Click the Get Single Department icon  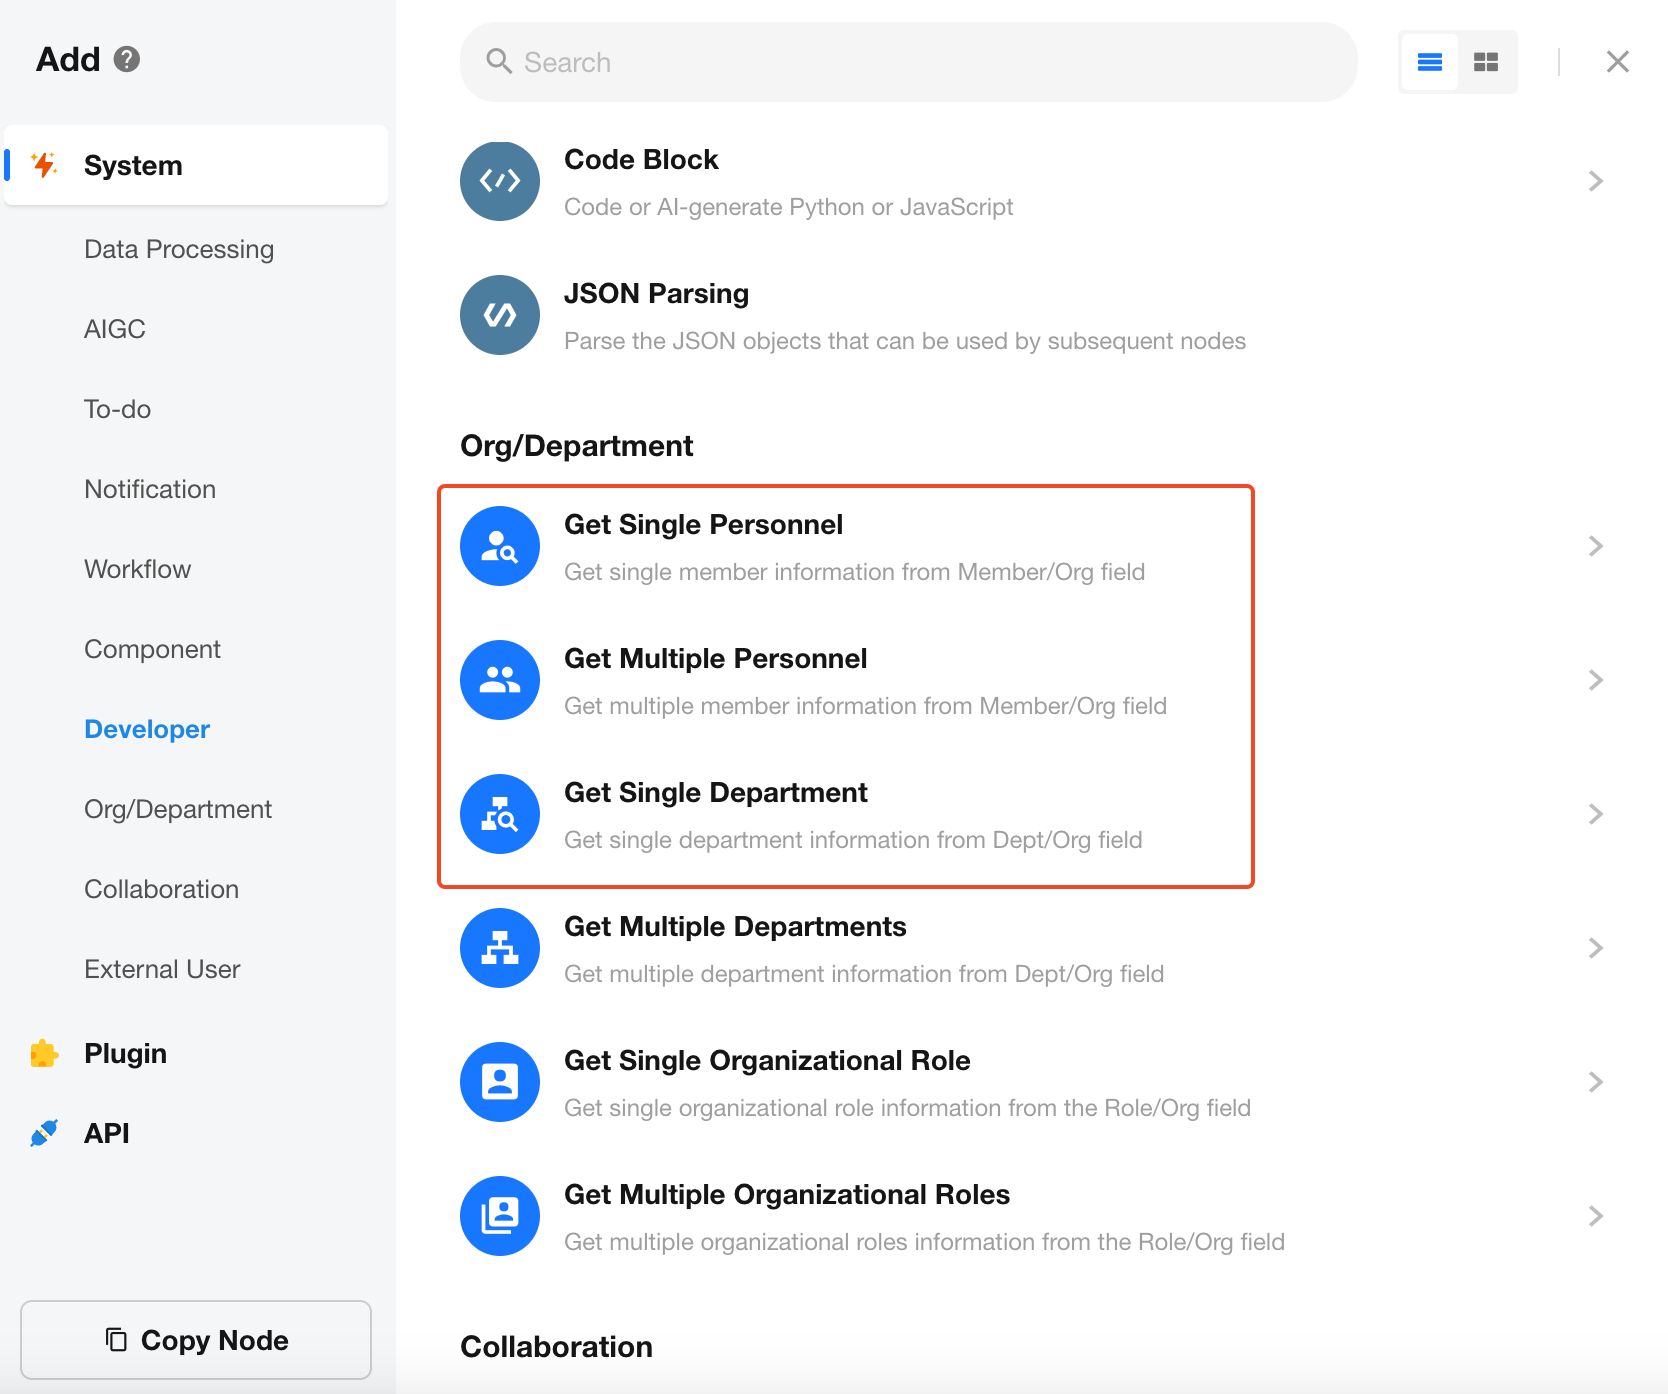[500, 814]
